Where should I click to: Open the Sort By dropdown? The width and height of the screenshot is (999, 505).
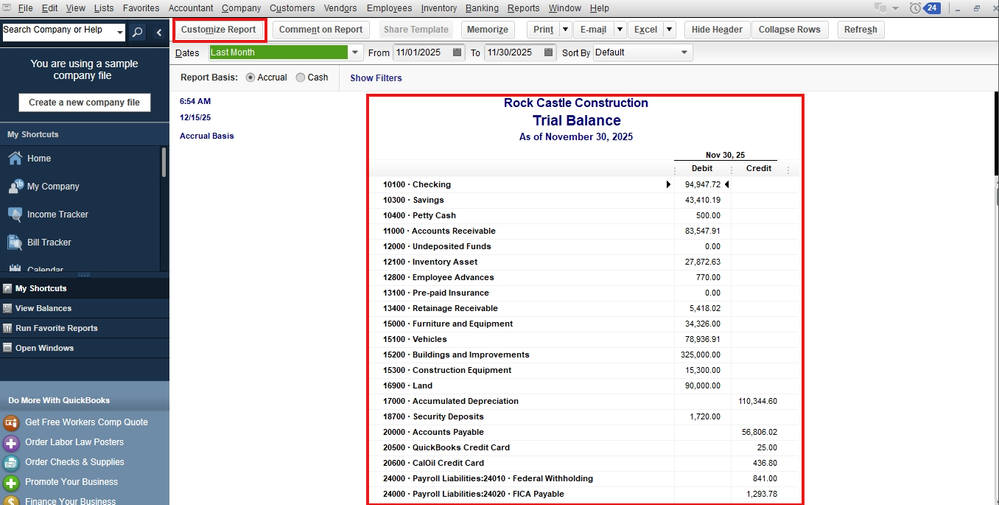click(x=684, y=52)
